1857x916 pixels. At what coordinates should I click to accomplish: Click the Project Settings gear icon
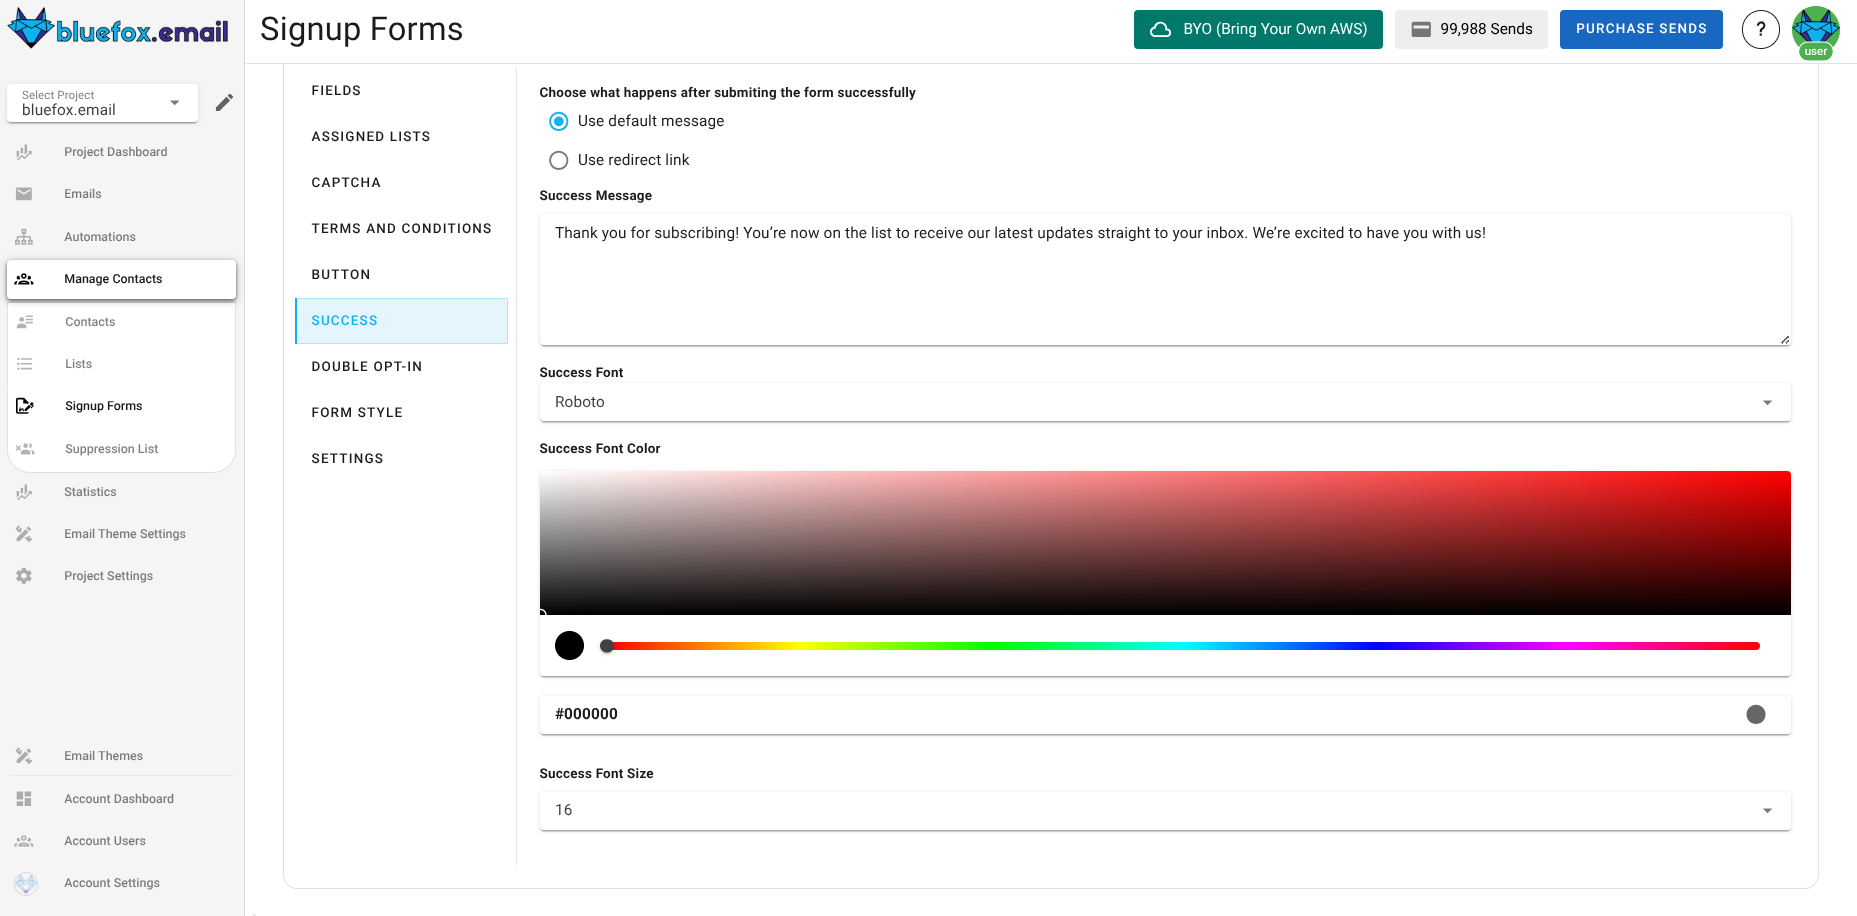coord(24,575)
